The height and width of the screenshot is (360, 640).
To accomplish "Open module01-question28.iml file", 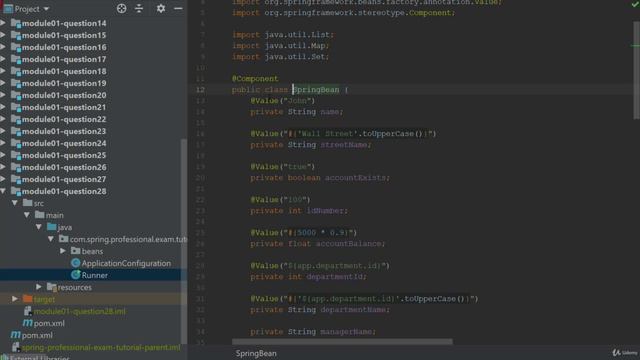I will [80, 311].
